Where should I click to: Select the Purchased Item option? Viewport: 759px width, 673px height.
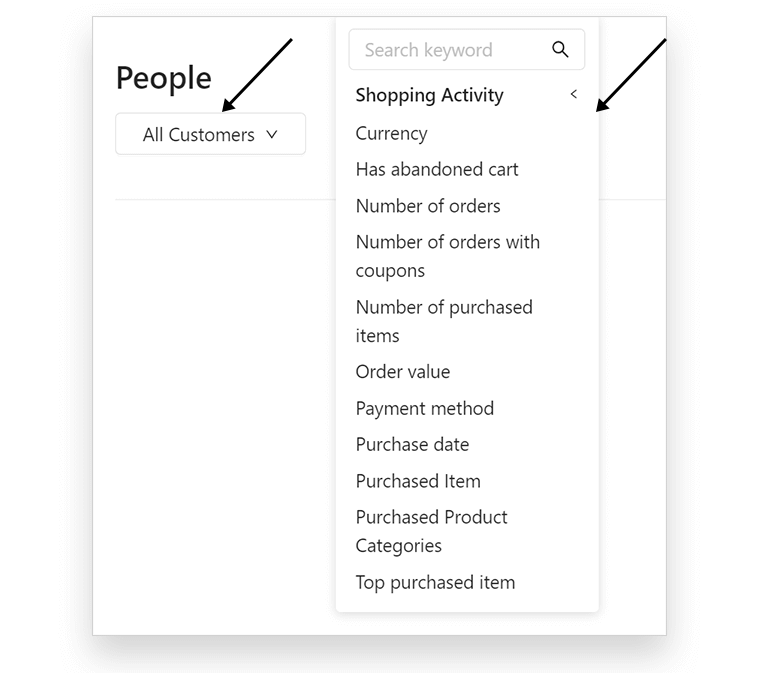click(x=418, y=481)
